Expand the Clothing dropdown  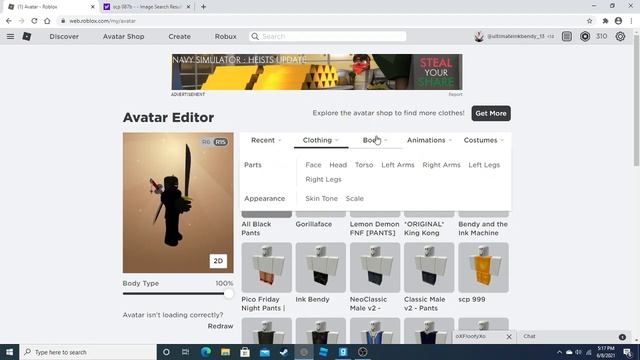pos(321,140)
